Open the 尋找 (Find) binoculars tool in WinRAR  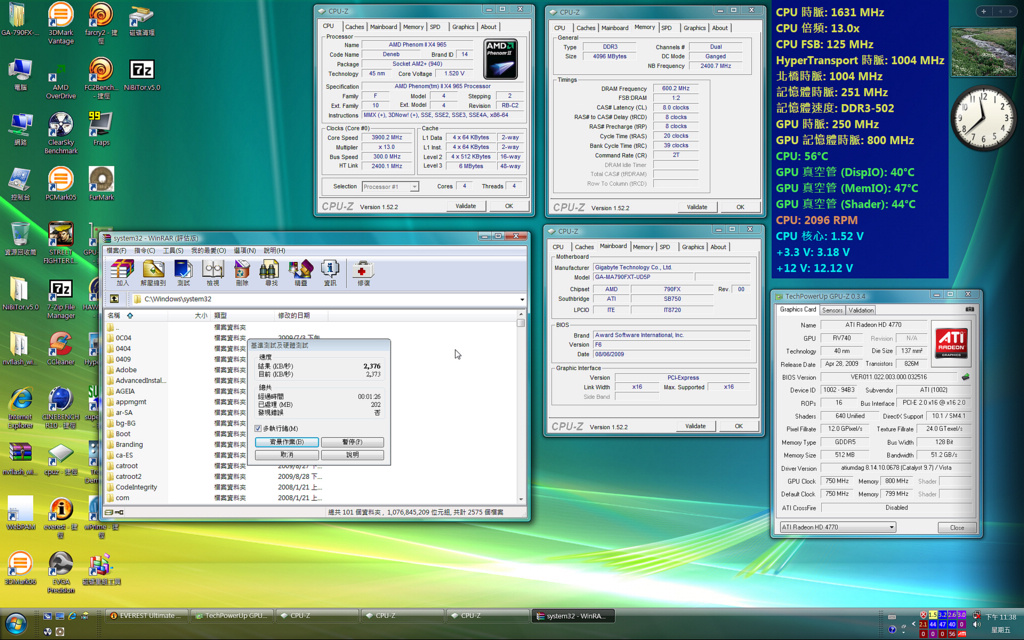tap(270, 272)
